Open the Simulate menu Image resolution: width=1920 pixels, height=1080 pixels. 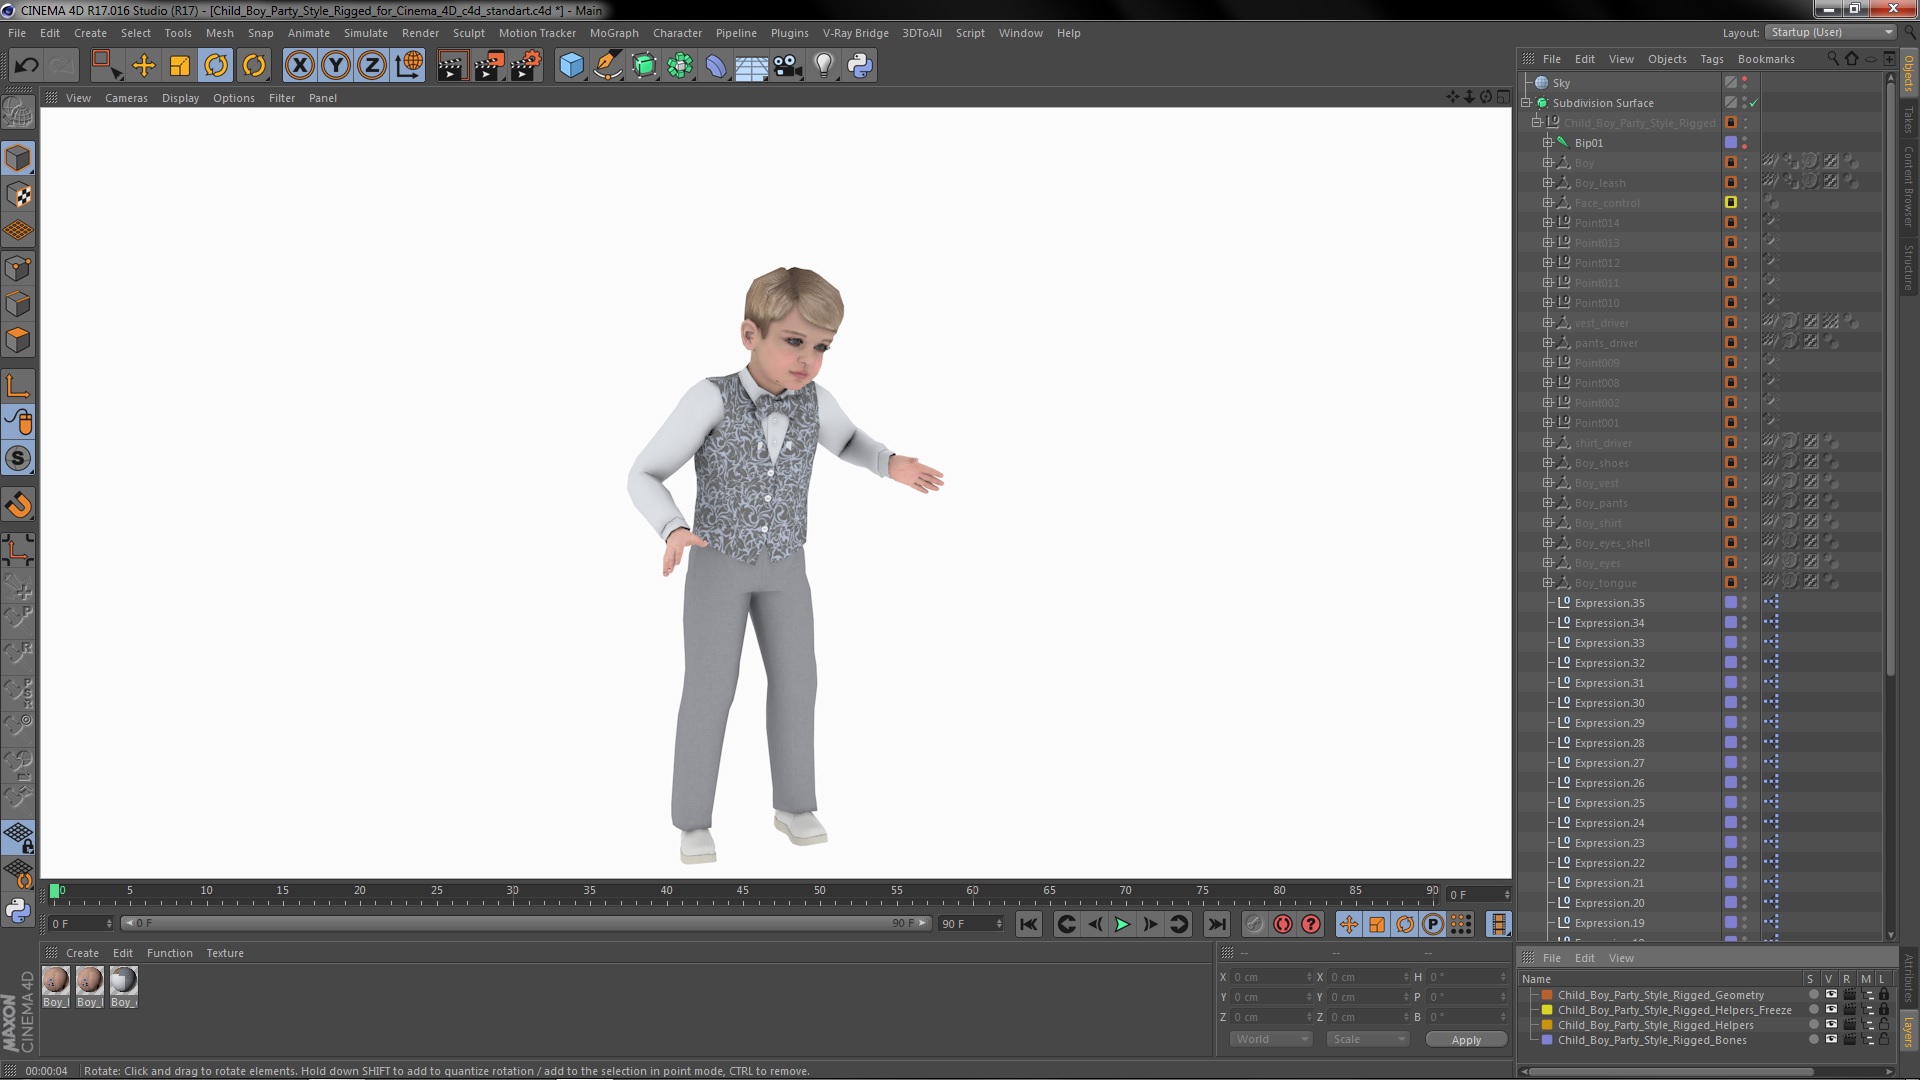pos(366,33)
